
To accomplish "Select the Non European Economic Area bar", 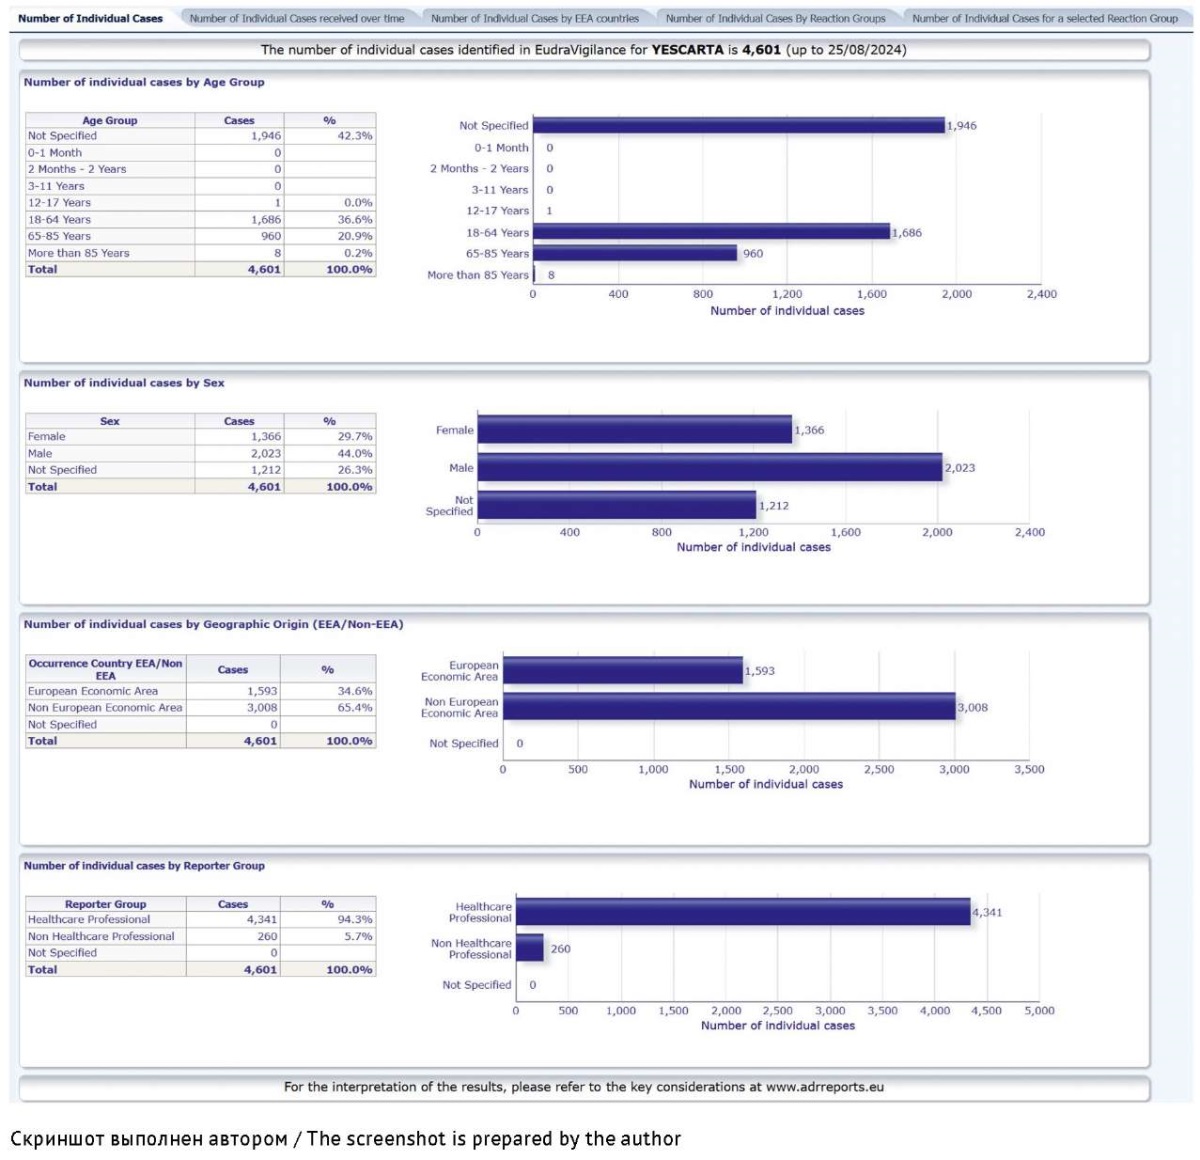I will pos(729,707).
